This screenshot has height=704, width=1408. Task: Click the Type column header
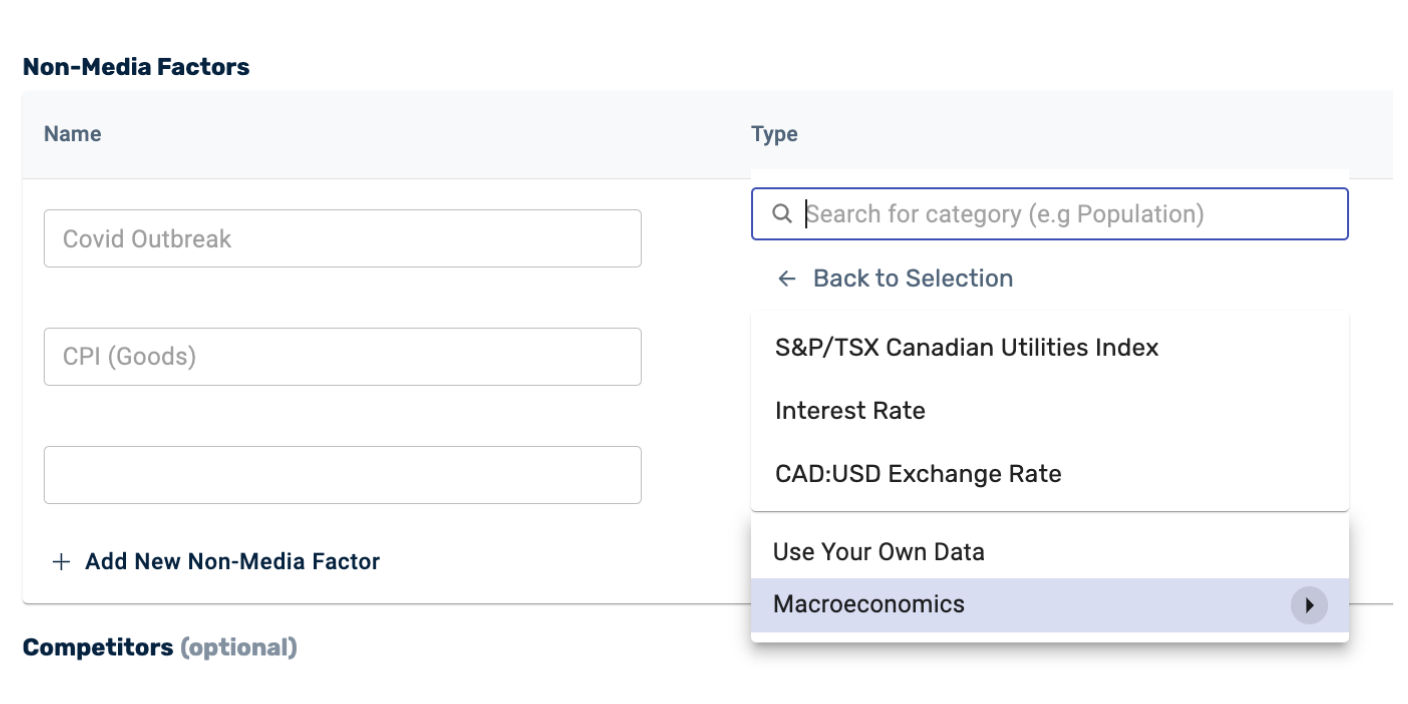(774, 133)
